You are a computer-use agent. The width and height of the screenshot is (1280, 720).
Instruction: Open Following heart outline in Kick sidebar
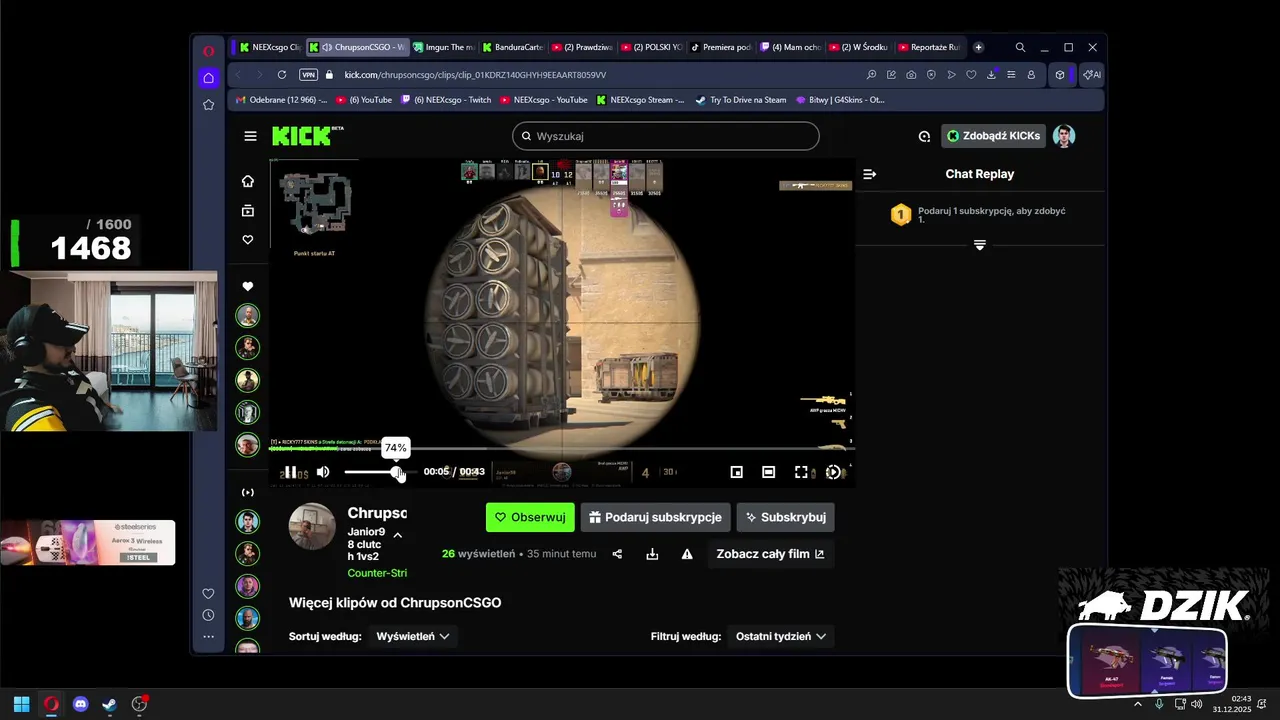248,240
